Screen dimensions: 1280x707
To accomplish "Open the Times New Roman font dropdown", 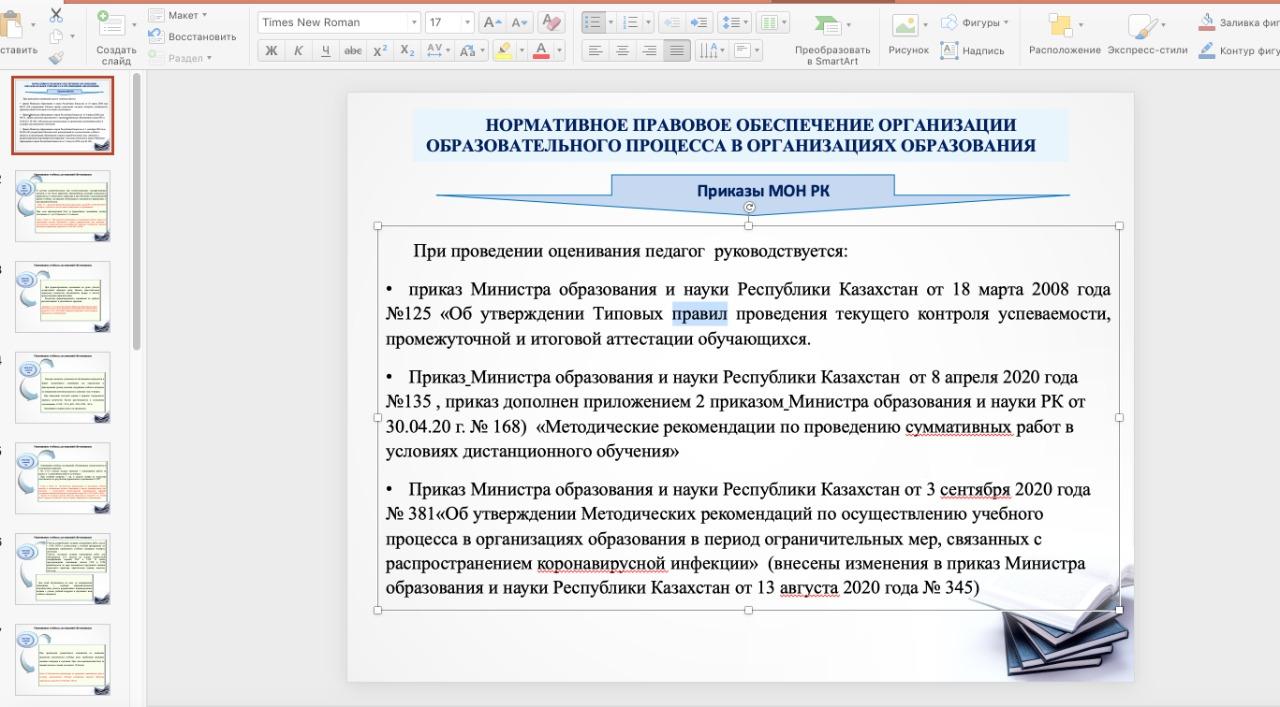I will (x=339, y=23).
